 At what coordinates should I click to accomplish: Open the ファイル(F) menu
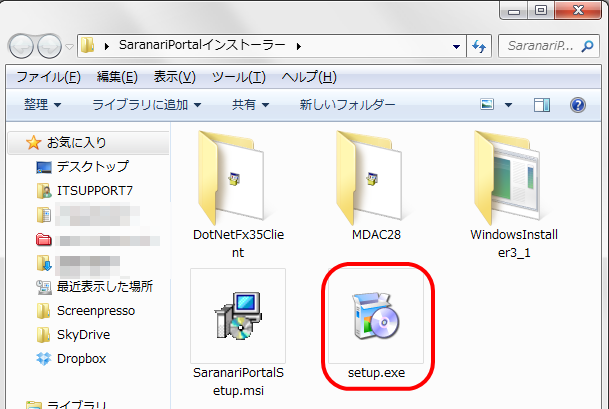tap(49, 77)
